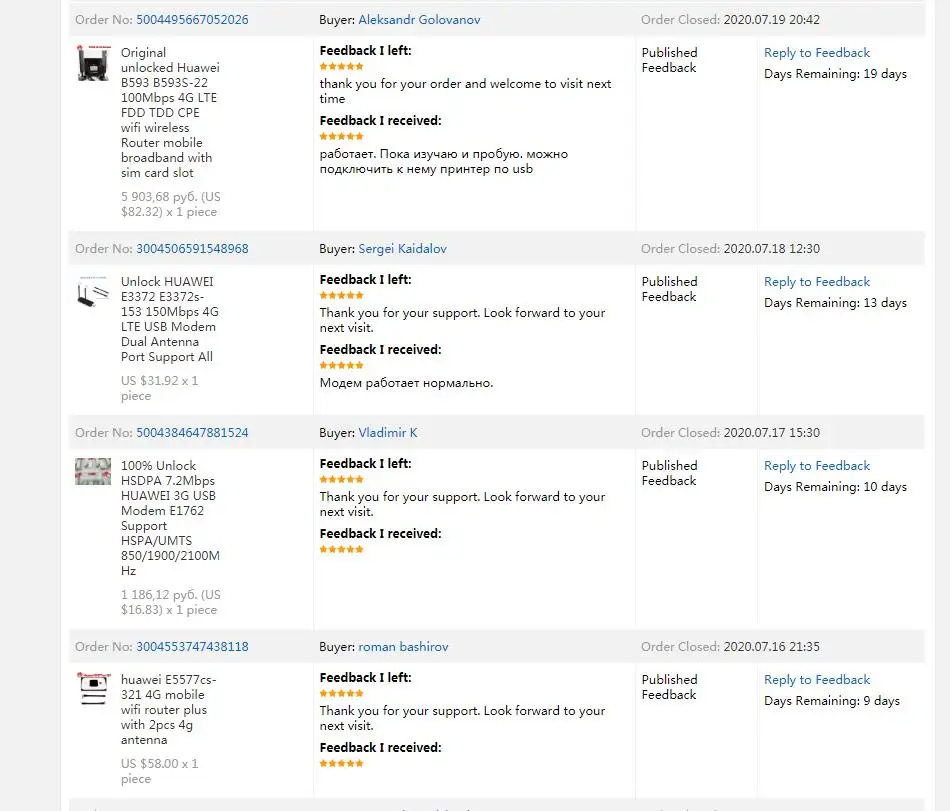Click the Huawei B593 router thumbnail
950x811 pixels.
(93, 63)
